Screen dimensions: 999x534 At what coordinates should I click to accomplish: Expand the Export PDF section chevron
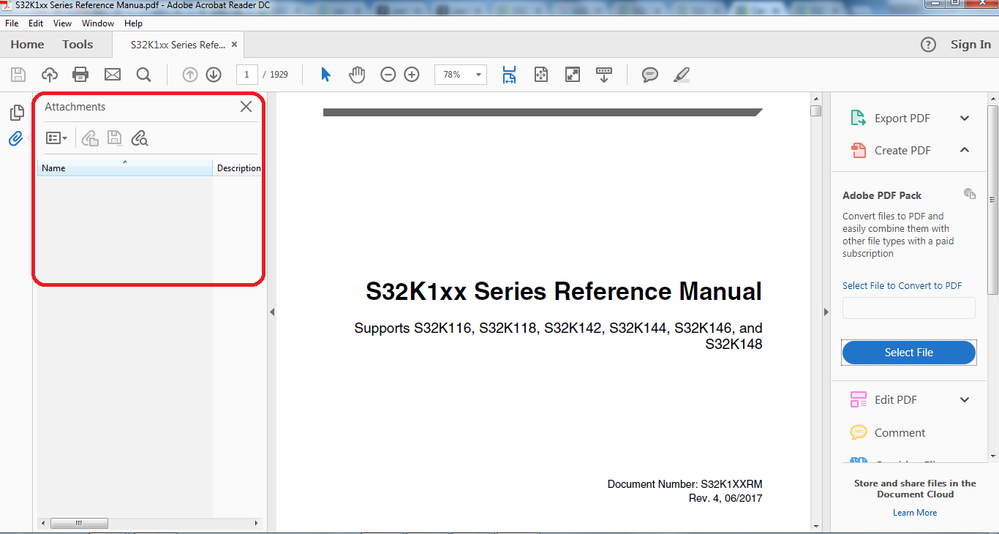[965, 118]
